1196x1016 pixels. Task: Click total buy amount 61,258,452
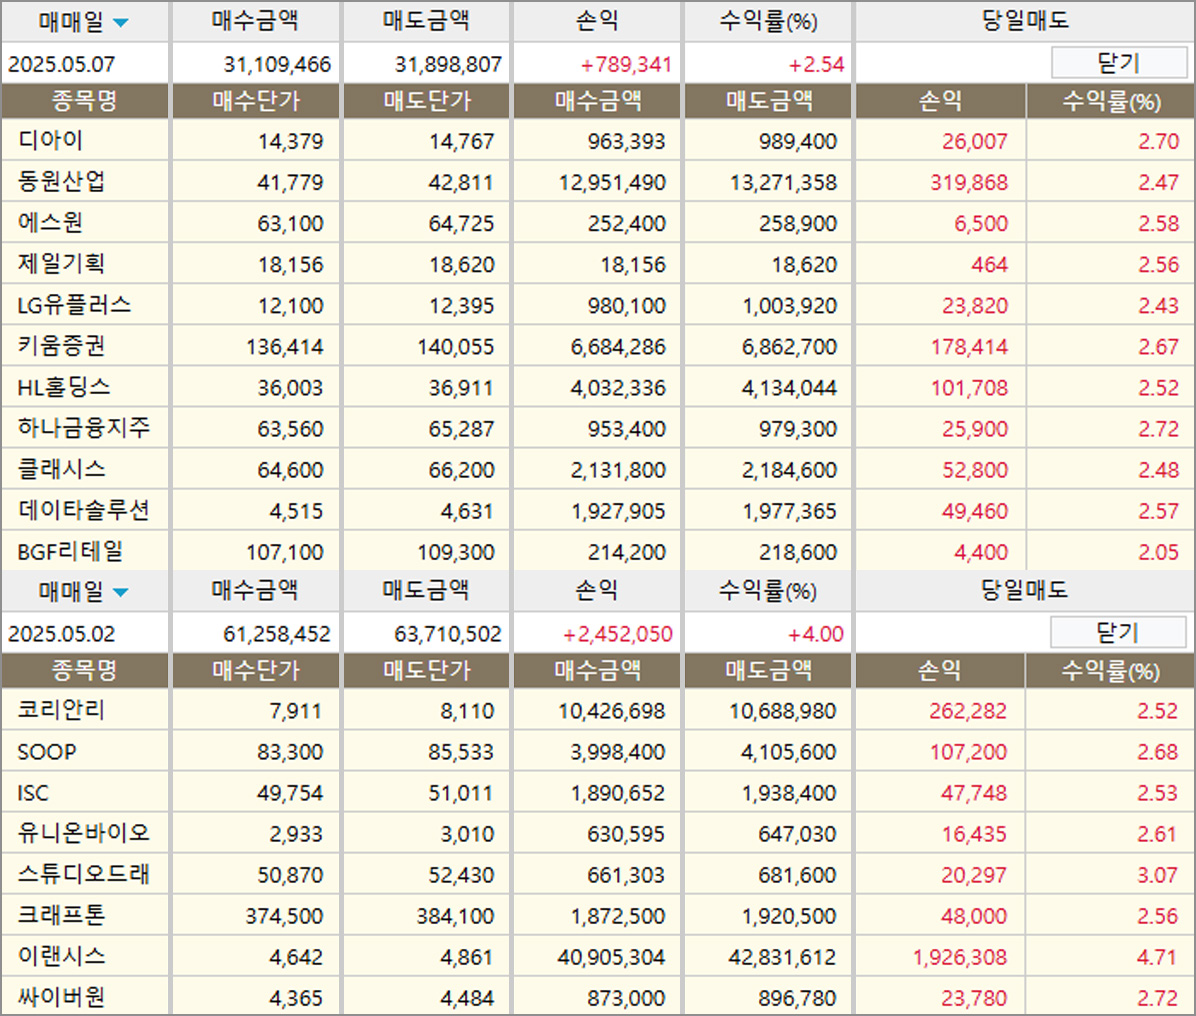point(277,634)
